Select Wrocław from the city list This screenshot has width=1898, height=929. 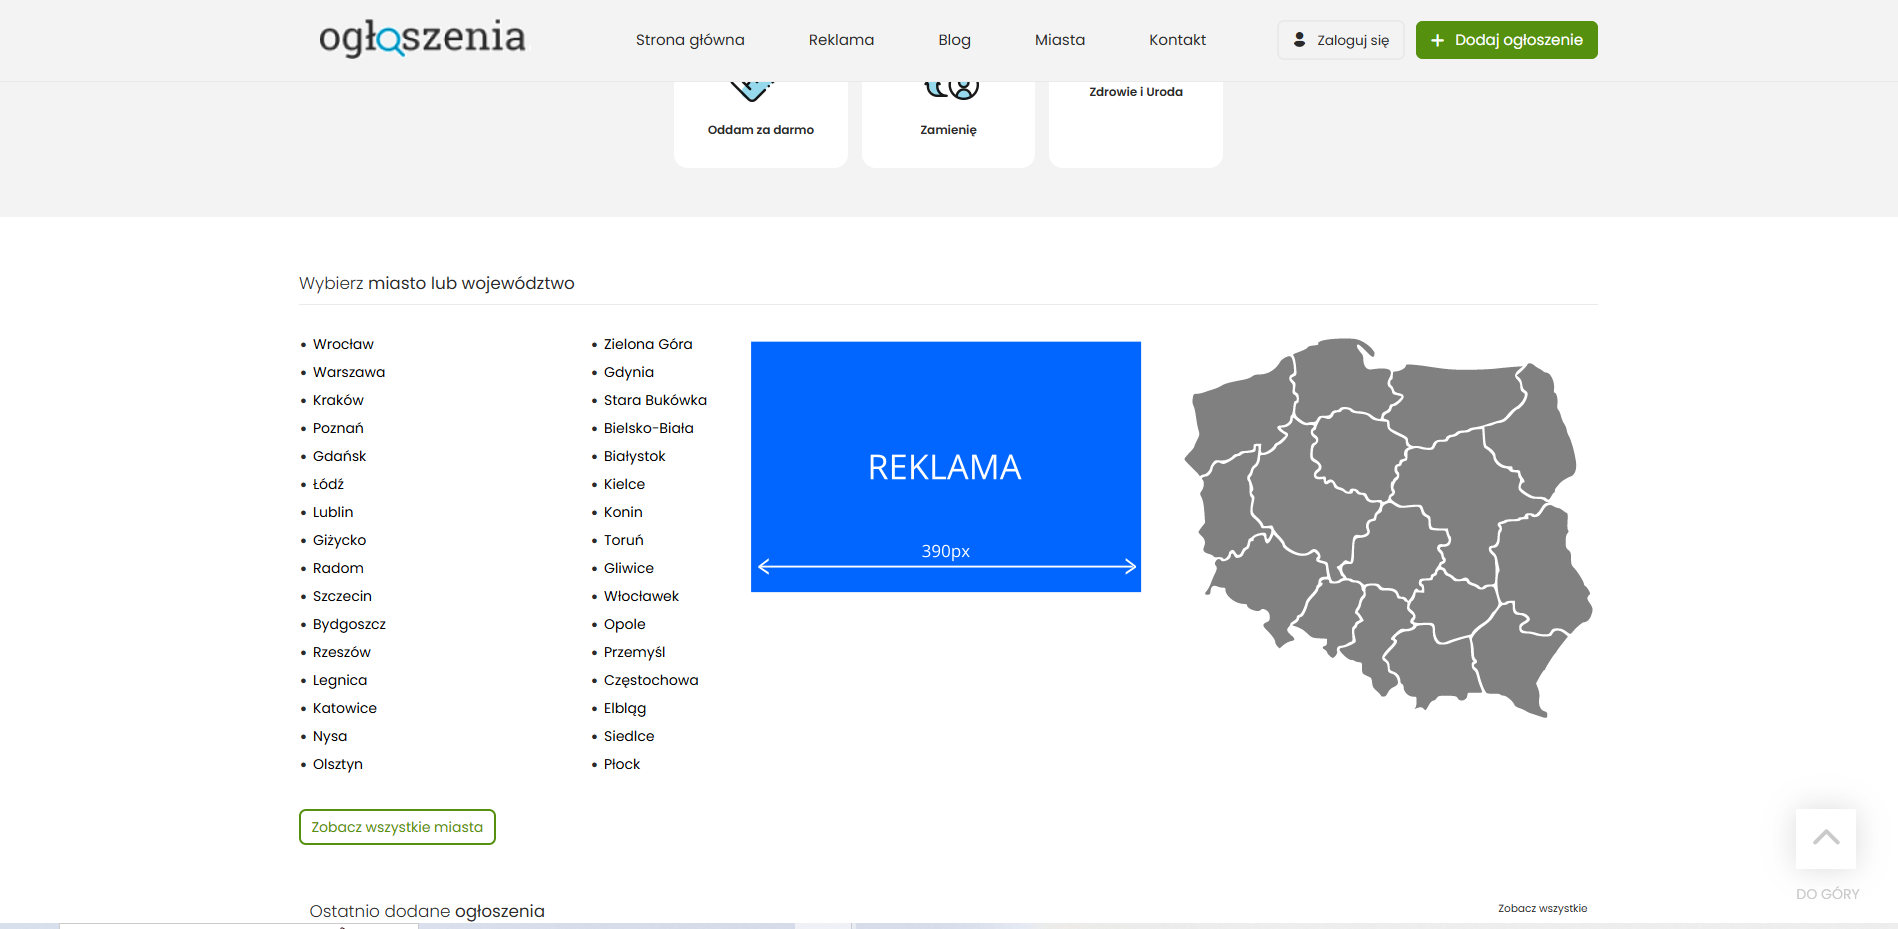point(343,344)
